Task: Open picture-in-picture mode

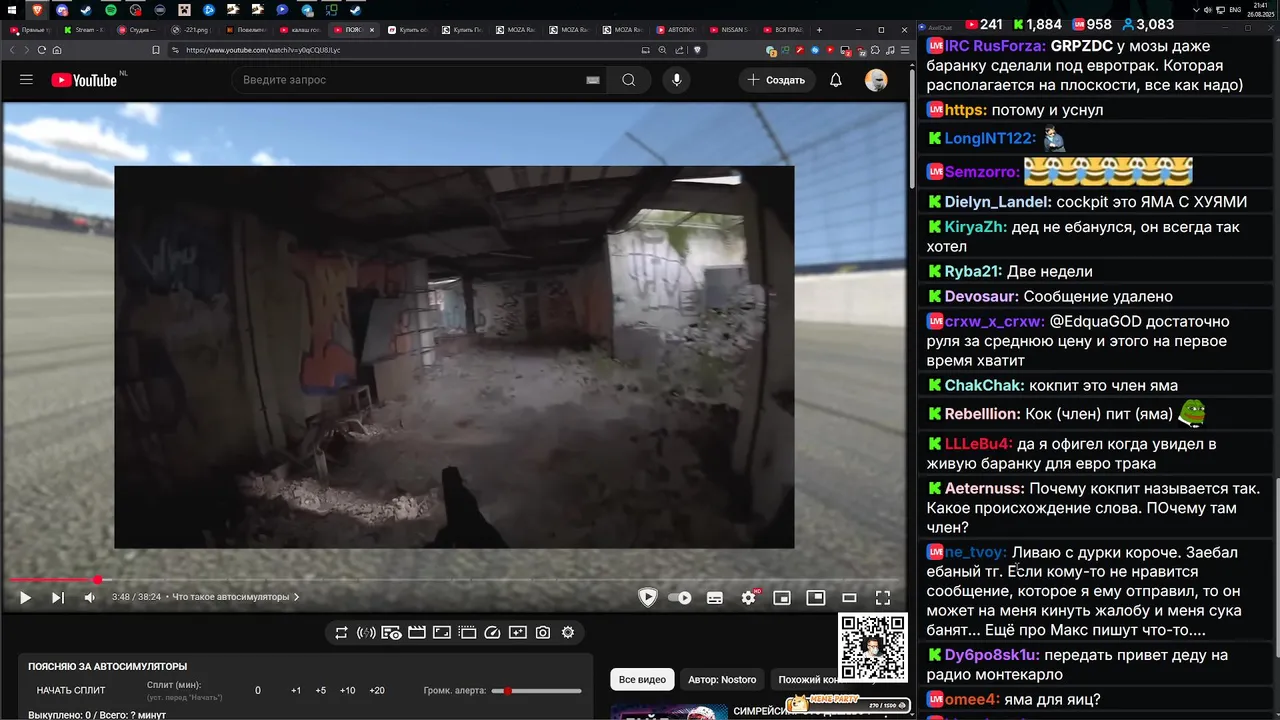Action: pos(816,598)
